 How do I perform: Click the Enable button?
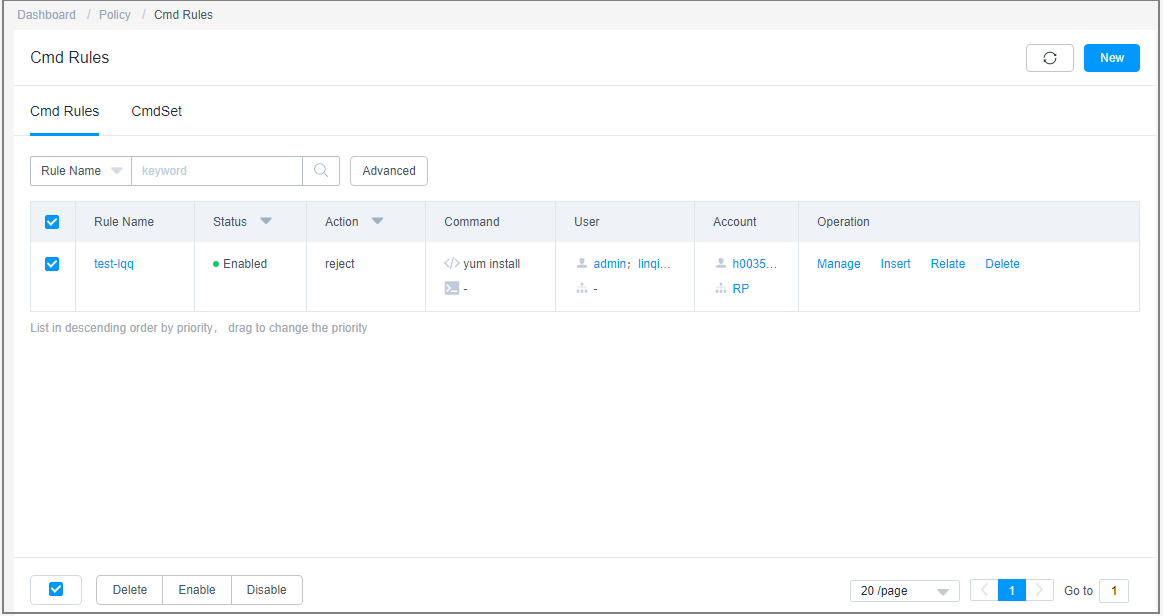point(197,590)
